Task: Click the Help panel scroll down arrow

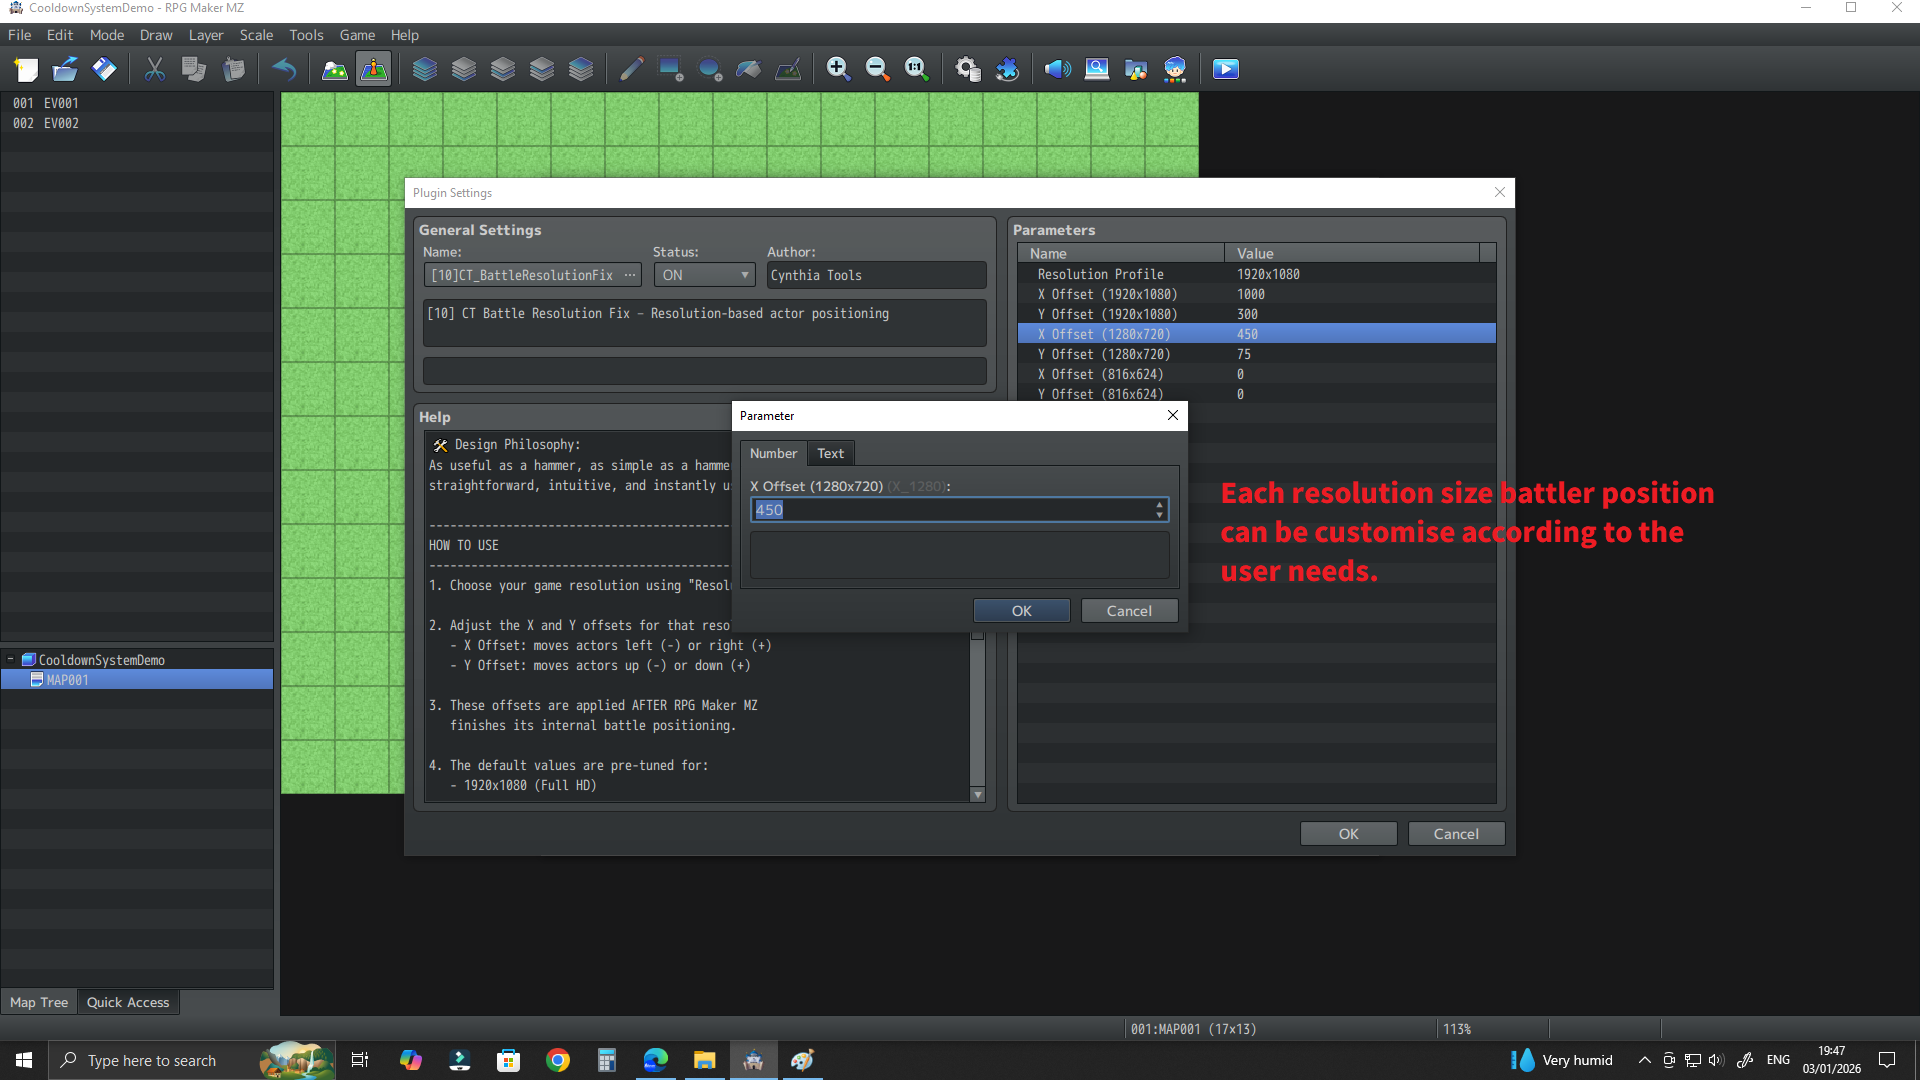Action: (x=977, y=795)
